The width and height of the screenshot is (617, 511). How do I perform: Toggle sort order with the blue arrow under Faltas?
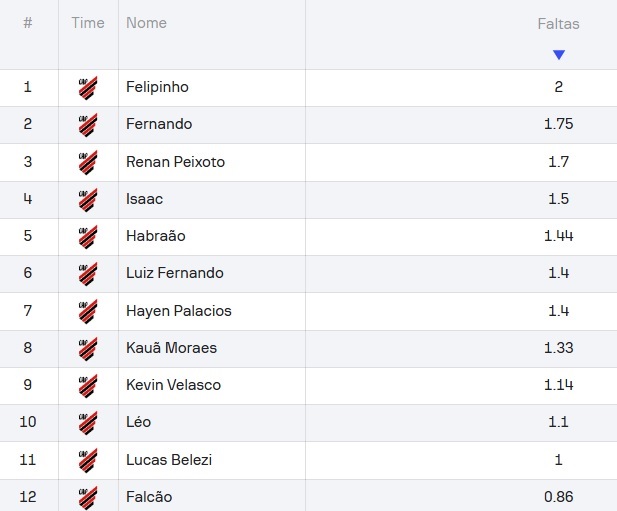coord(559,55)
